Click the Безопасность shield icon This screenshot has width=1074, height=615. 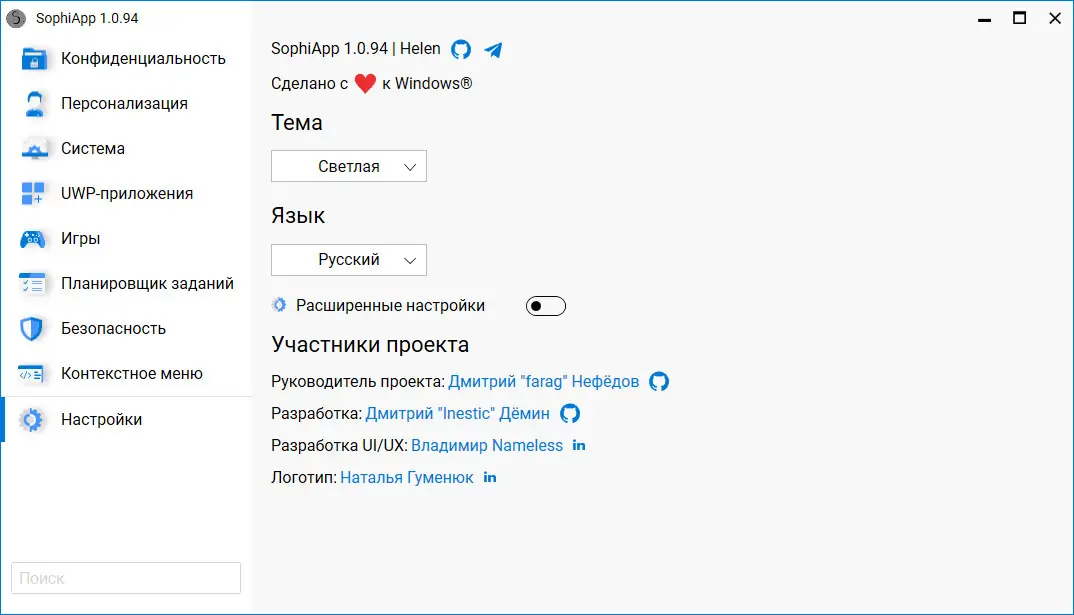click(x=34, y=329)
